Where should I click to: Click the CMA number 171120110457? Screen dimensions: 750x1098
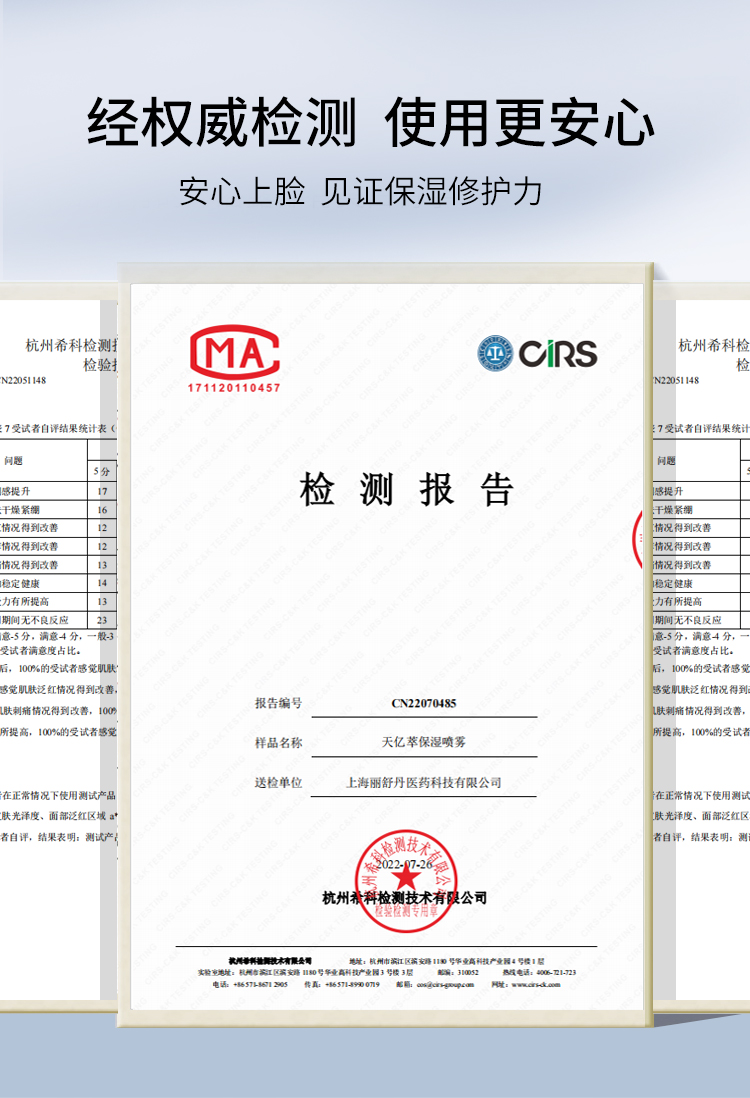click(x=234, y=387)
